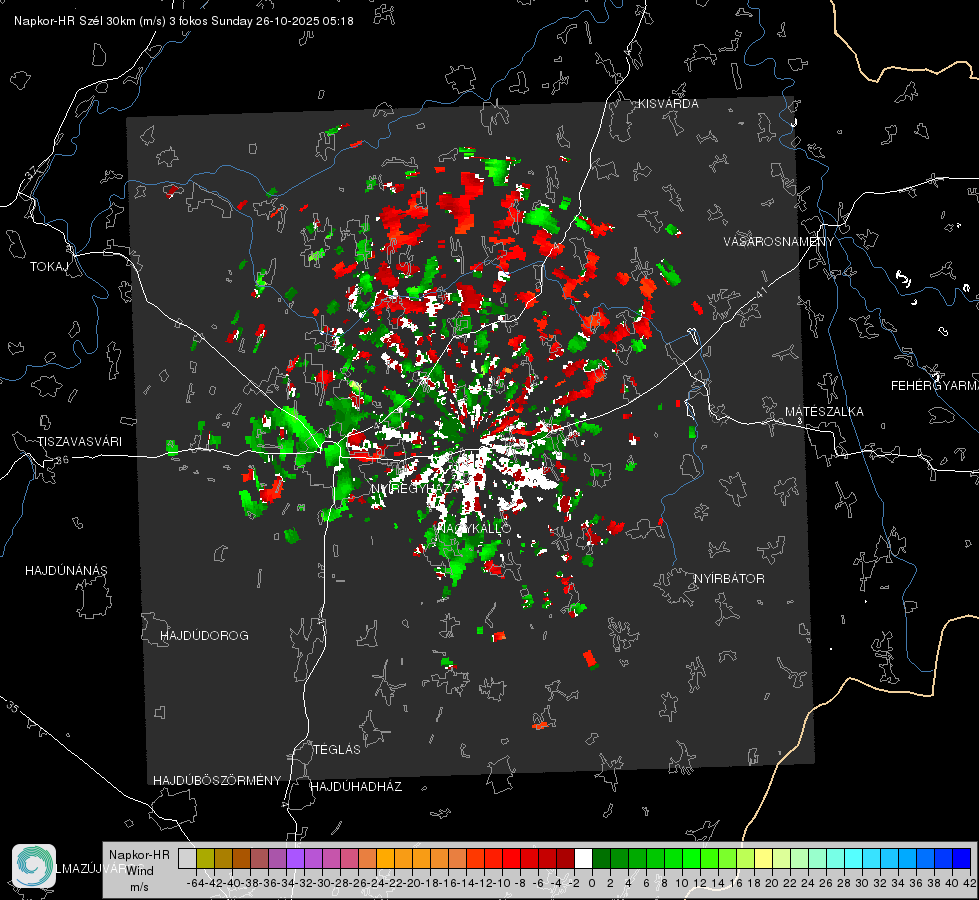Viewport: 979px width, 900px height.
Task: Select the TISZAVASVÁRI town label
Action: point(79,442)
